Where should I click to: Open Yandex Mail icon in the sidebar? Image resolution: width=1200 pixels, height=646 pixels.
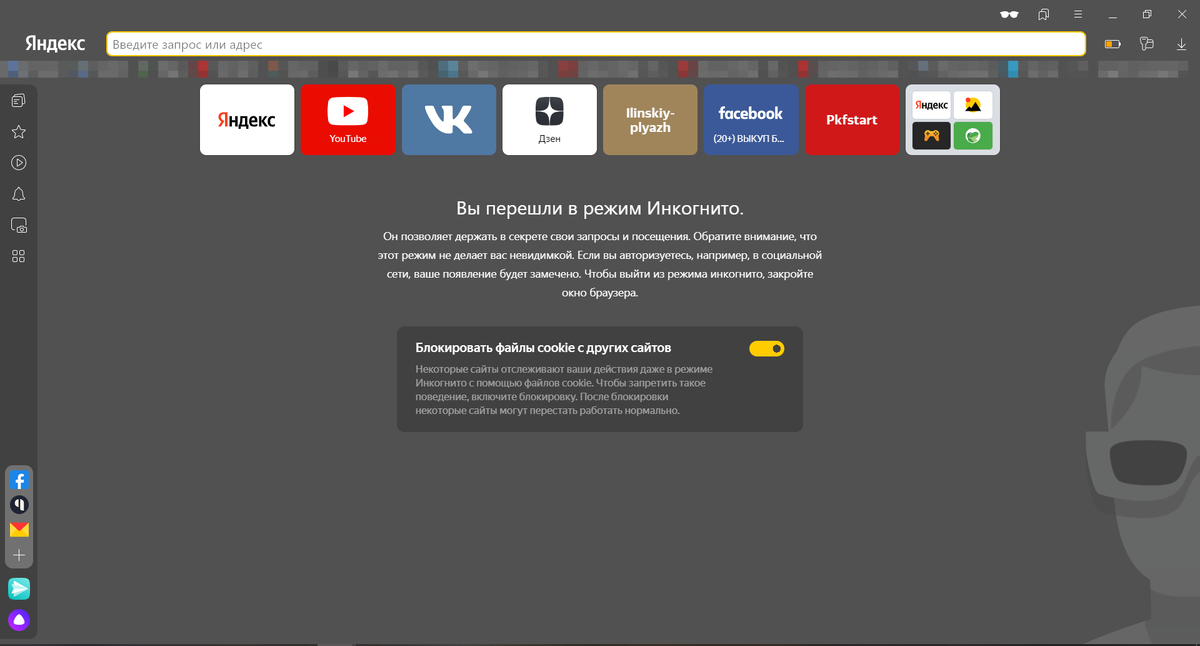19,529
